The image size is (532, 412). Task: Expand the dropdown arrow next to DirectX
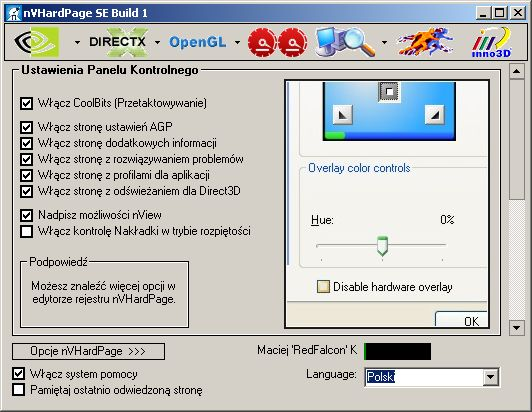[x=157, y=42]
